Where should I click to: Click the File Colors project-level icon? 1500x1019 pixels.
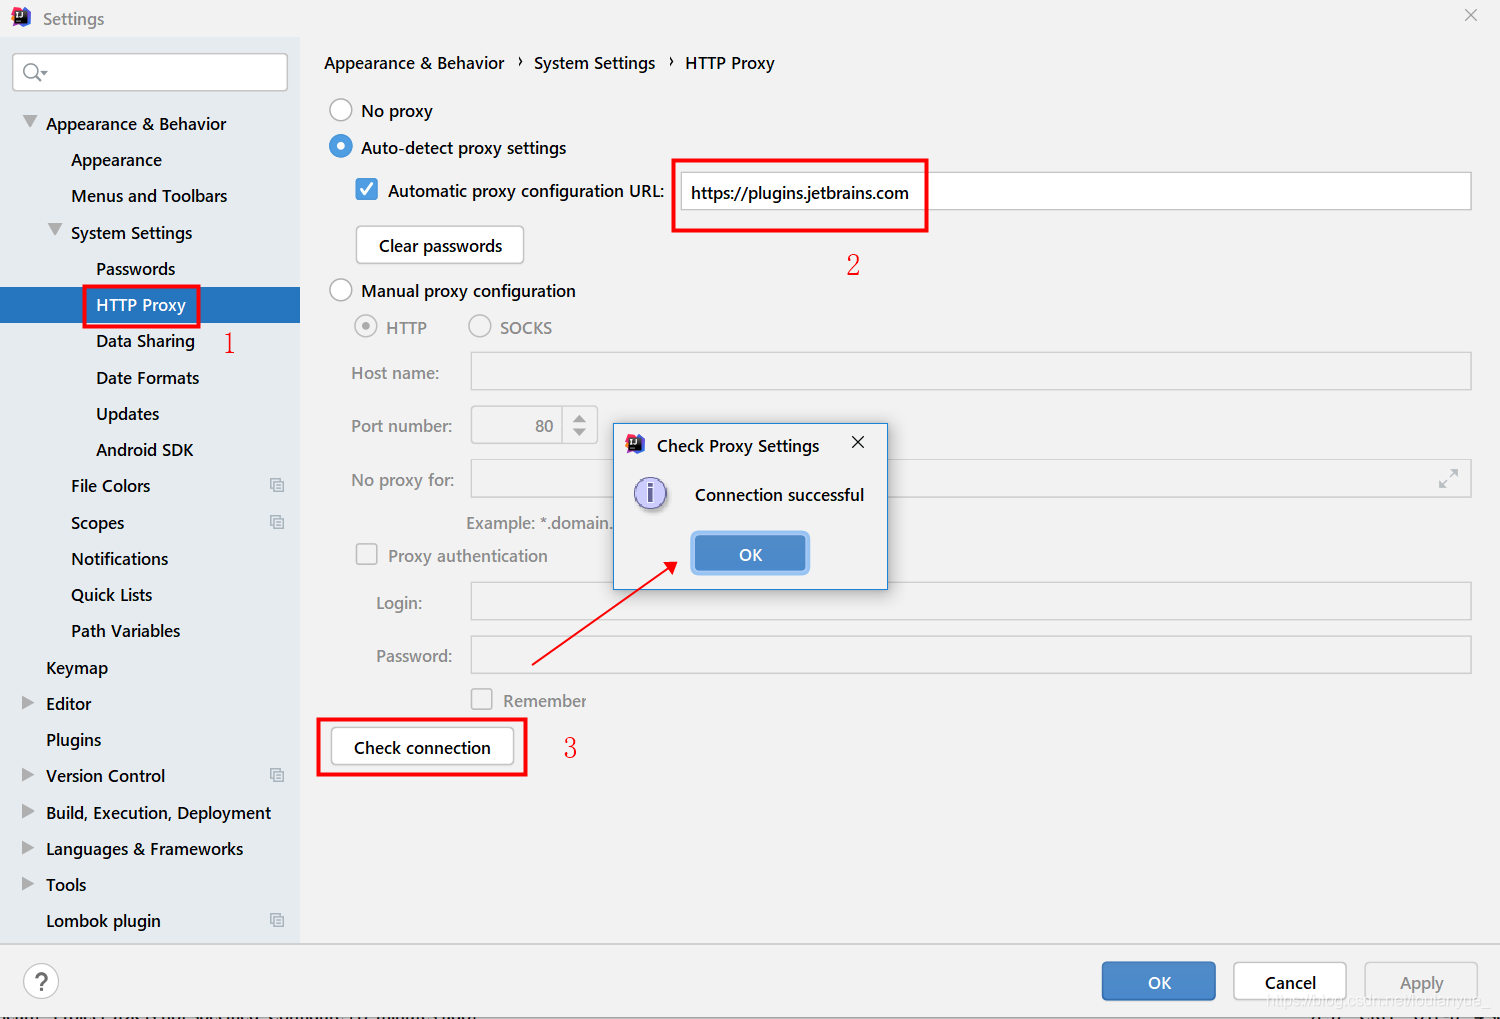(x=277, y=486)
